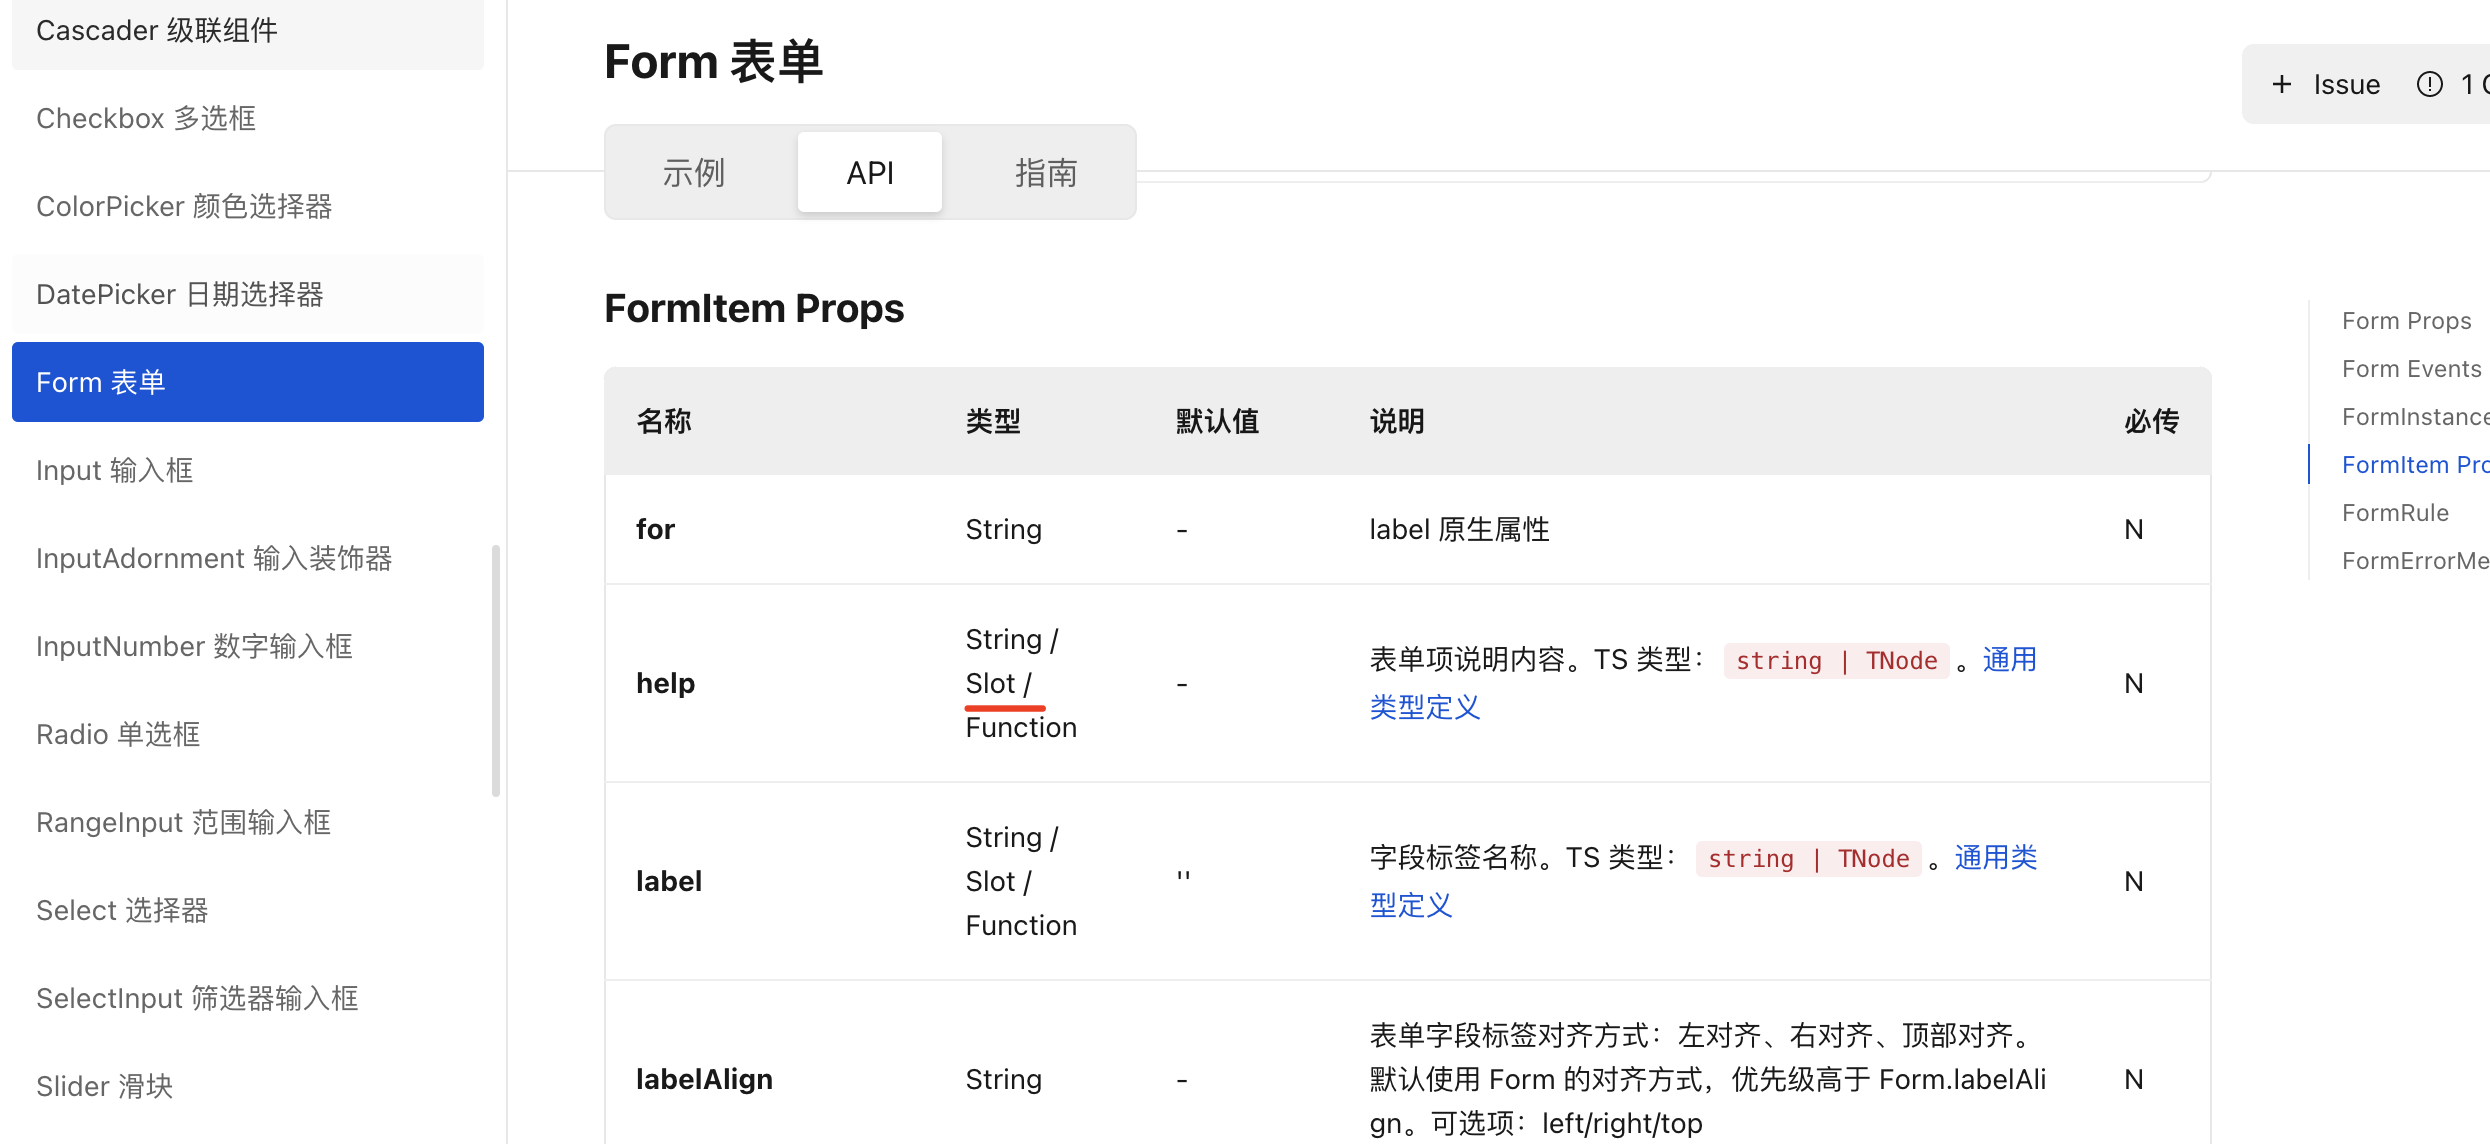This screenshot has width=2490, height=1144.
Task: Click the 类型 column header
Action: pos(993,421)
